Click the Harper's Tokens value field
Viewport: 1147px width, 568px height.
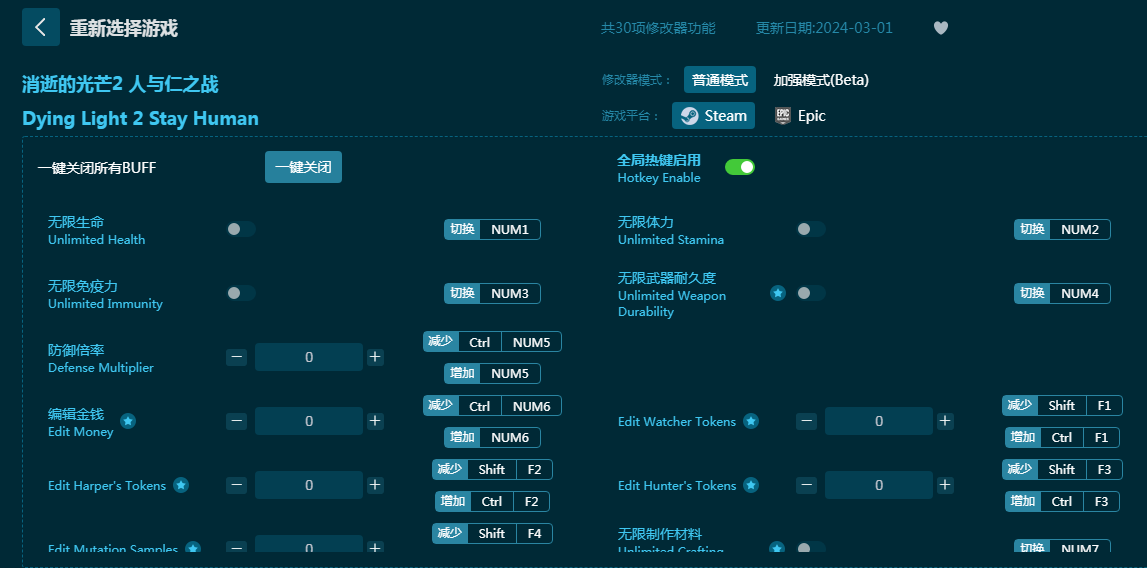point(309,485)
